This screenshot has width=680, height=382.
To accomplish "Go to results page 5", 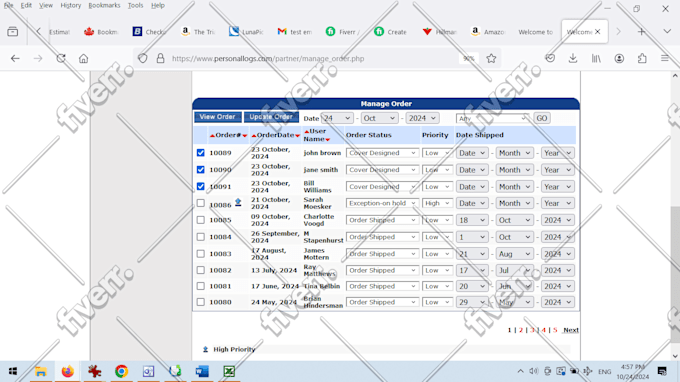I will (x=555, y=330).
